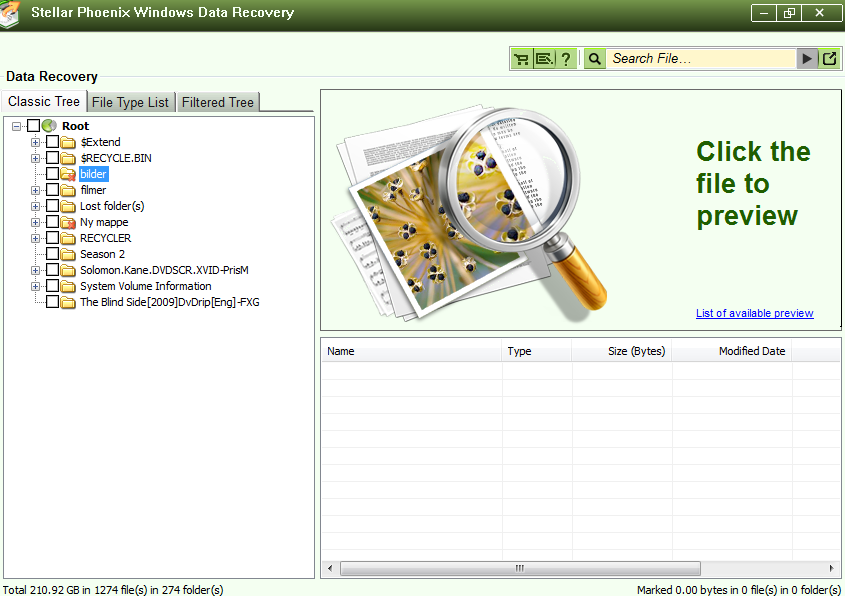Image resolution: width=845 pixels, height=596 pixels.
Task: Expand the $Extend folder node
Action: (36, 142)
